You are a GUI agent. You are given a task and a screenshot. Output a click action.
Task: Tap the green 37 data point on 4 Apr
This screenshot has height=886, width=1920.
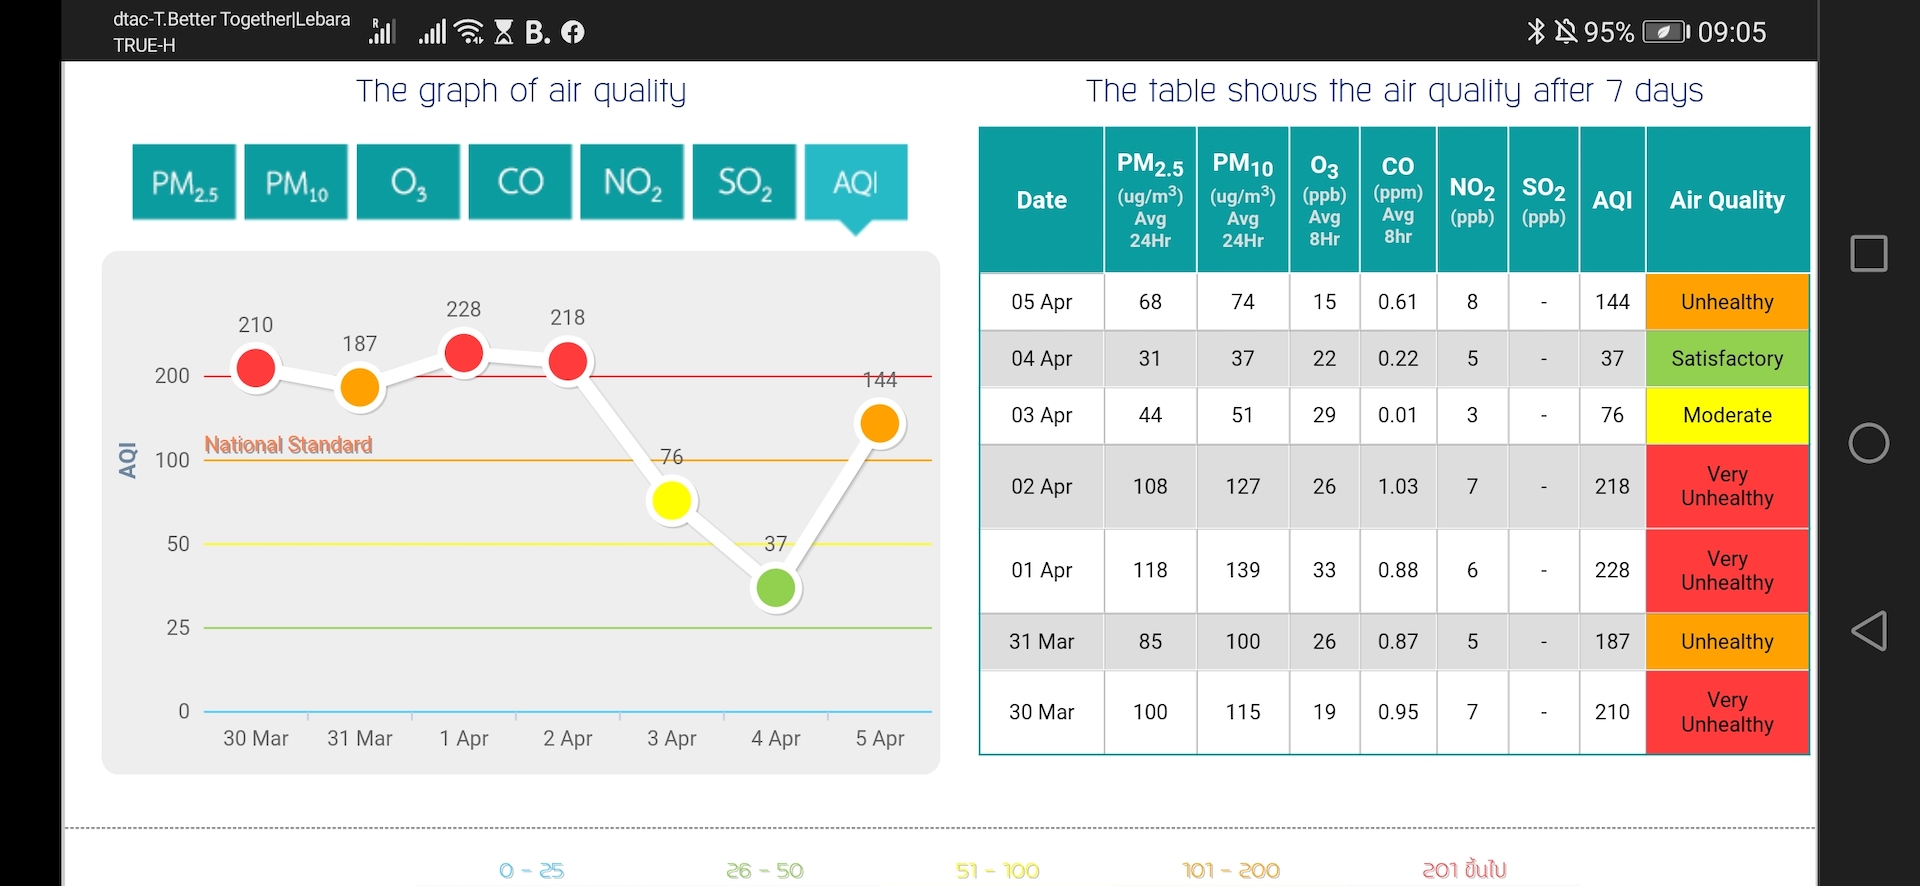776,588
